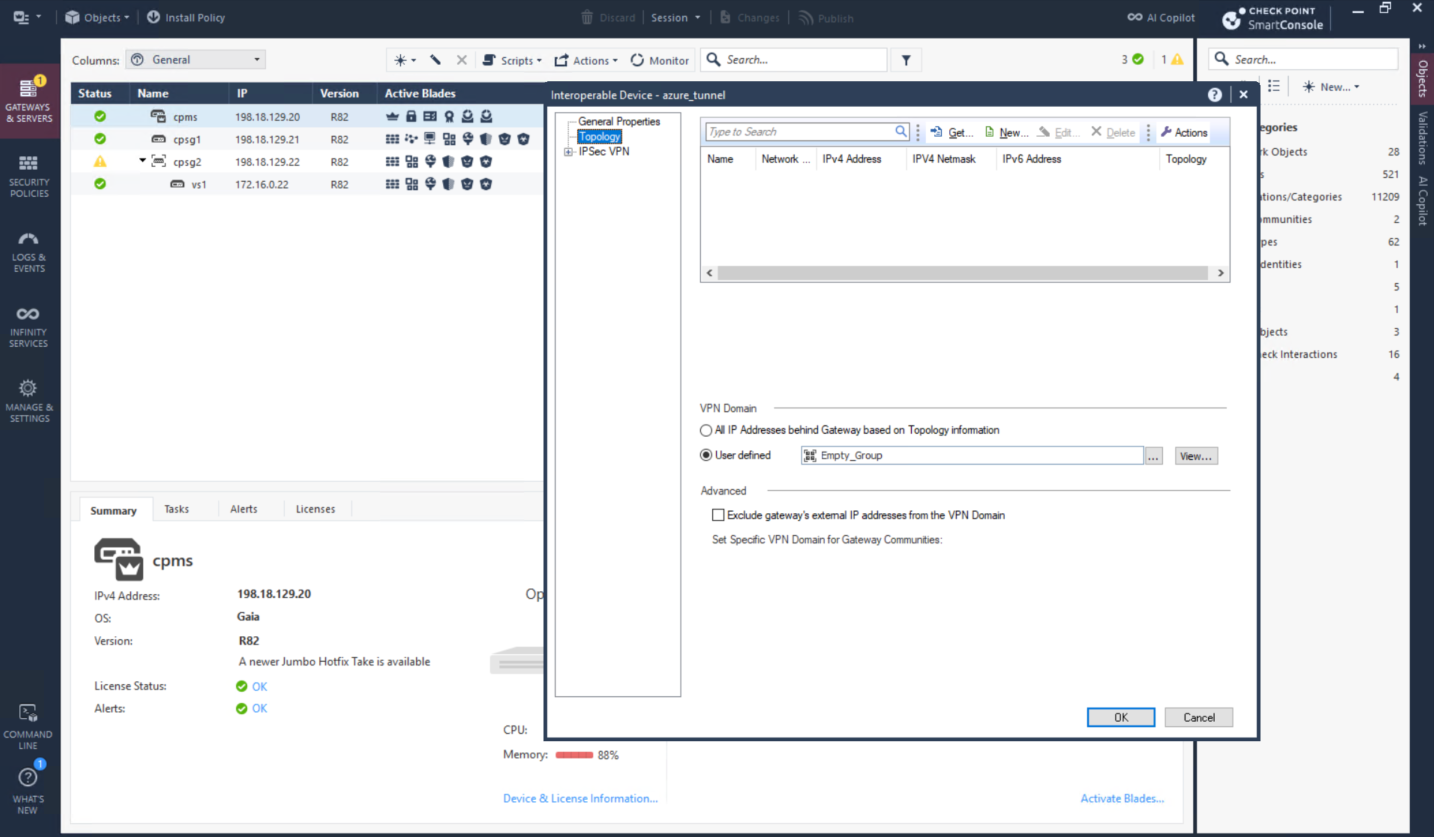Viewport: 1434px width, 837px height.
Task: Click OK button in dialog
Action: pos(1120,717)
